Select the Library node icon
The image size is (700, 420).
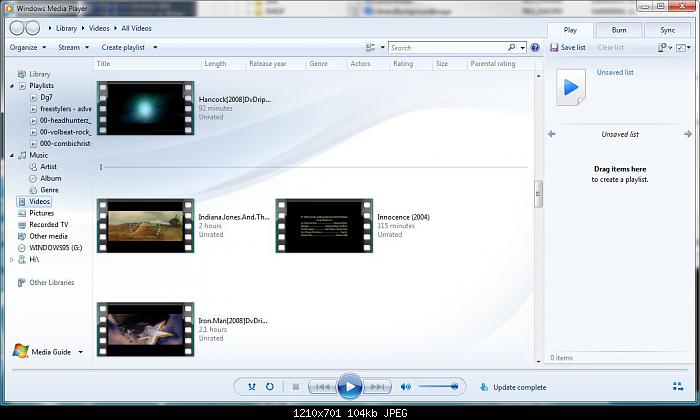pyautogui.click(x=21, y=74)
